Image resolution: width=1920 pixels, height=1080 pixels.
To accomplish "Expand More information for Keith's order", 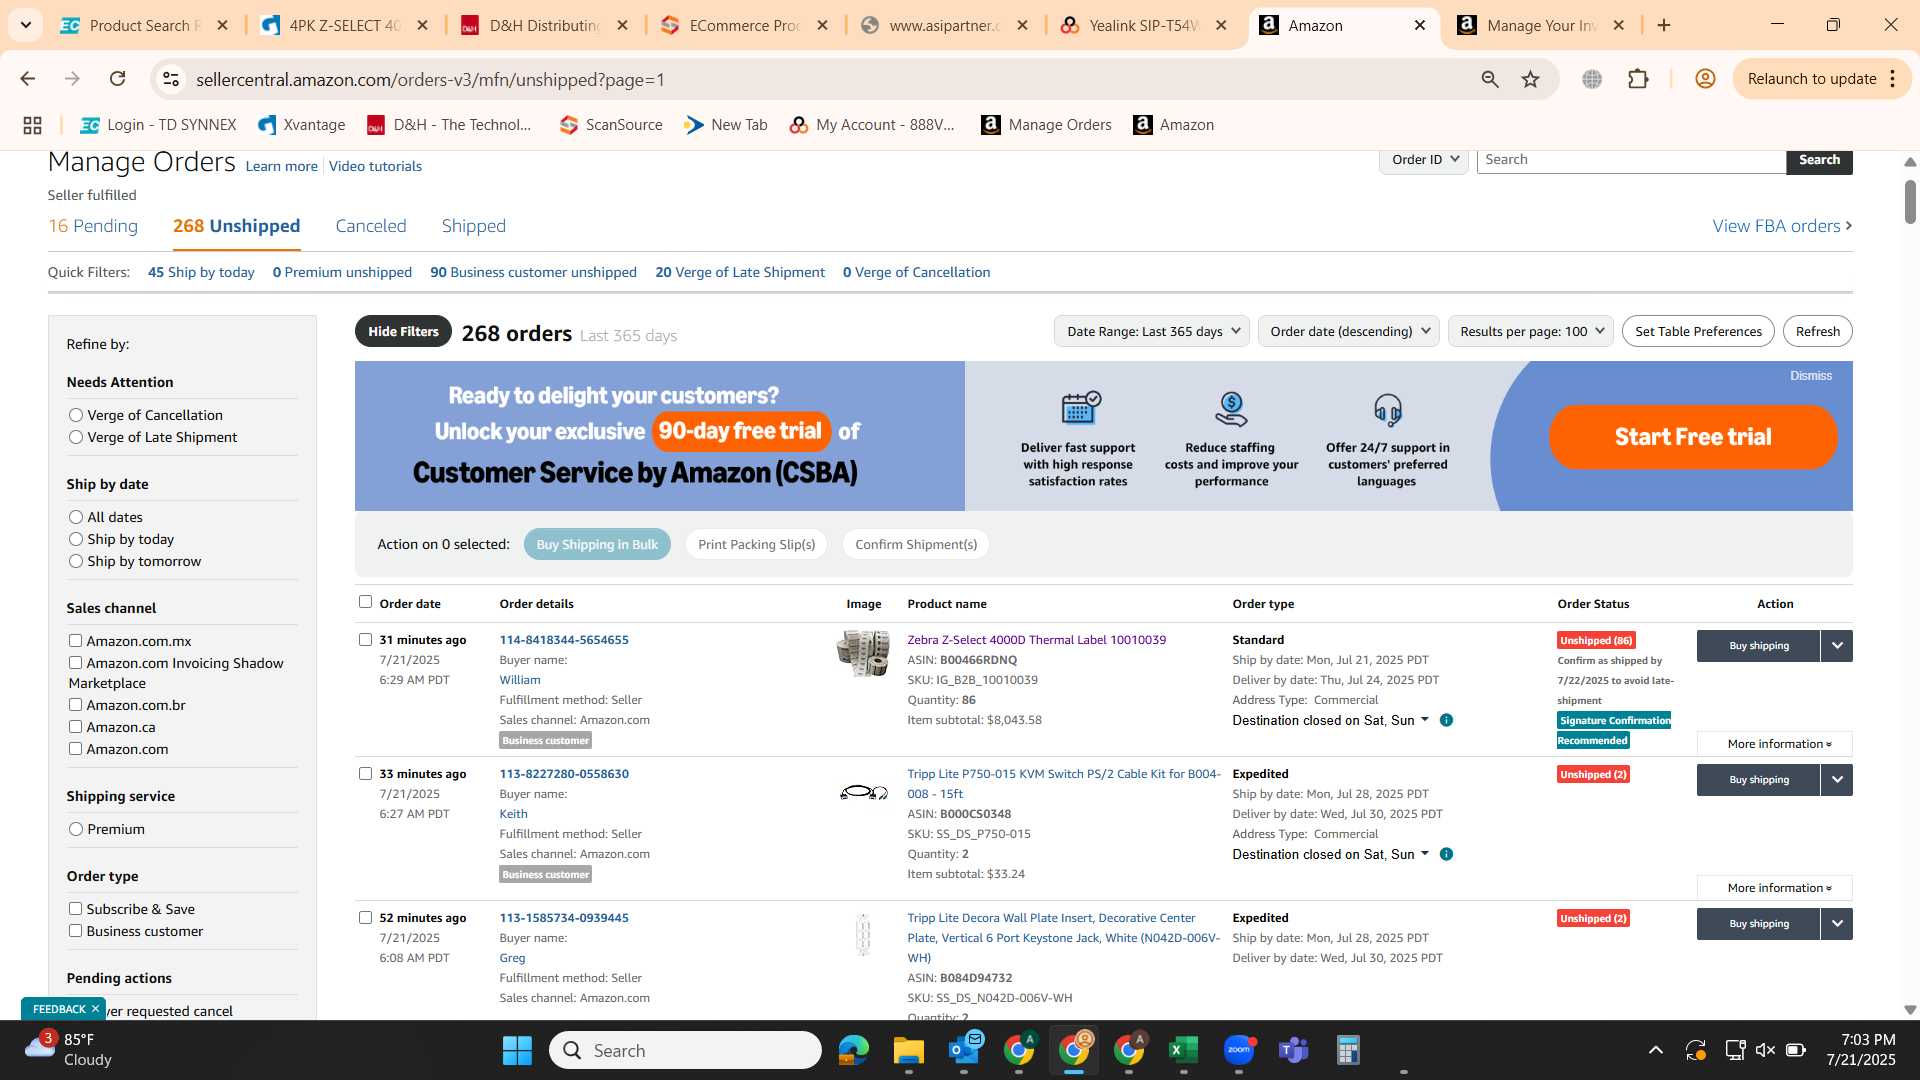I will [1775, 888].
